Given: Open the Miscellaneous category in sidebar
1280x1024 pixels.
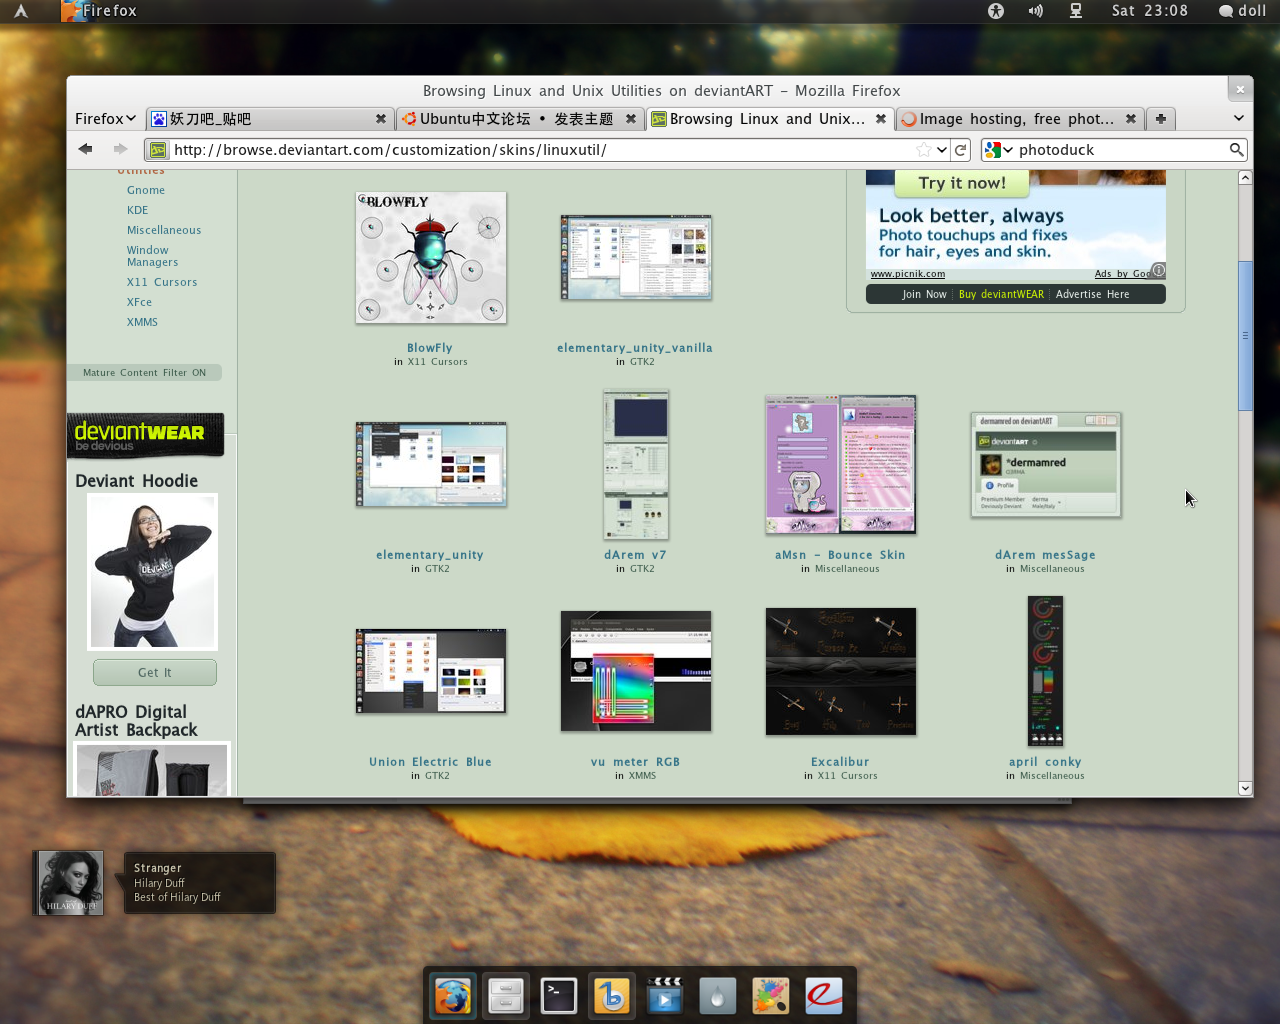Looking at the screenshot, I should pyautogui.click(x=164, y=230).
